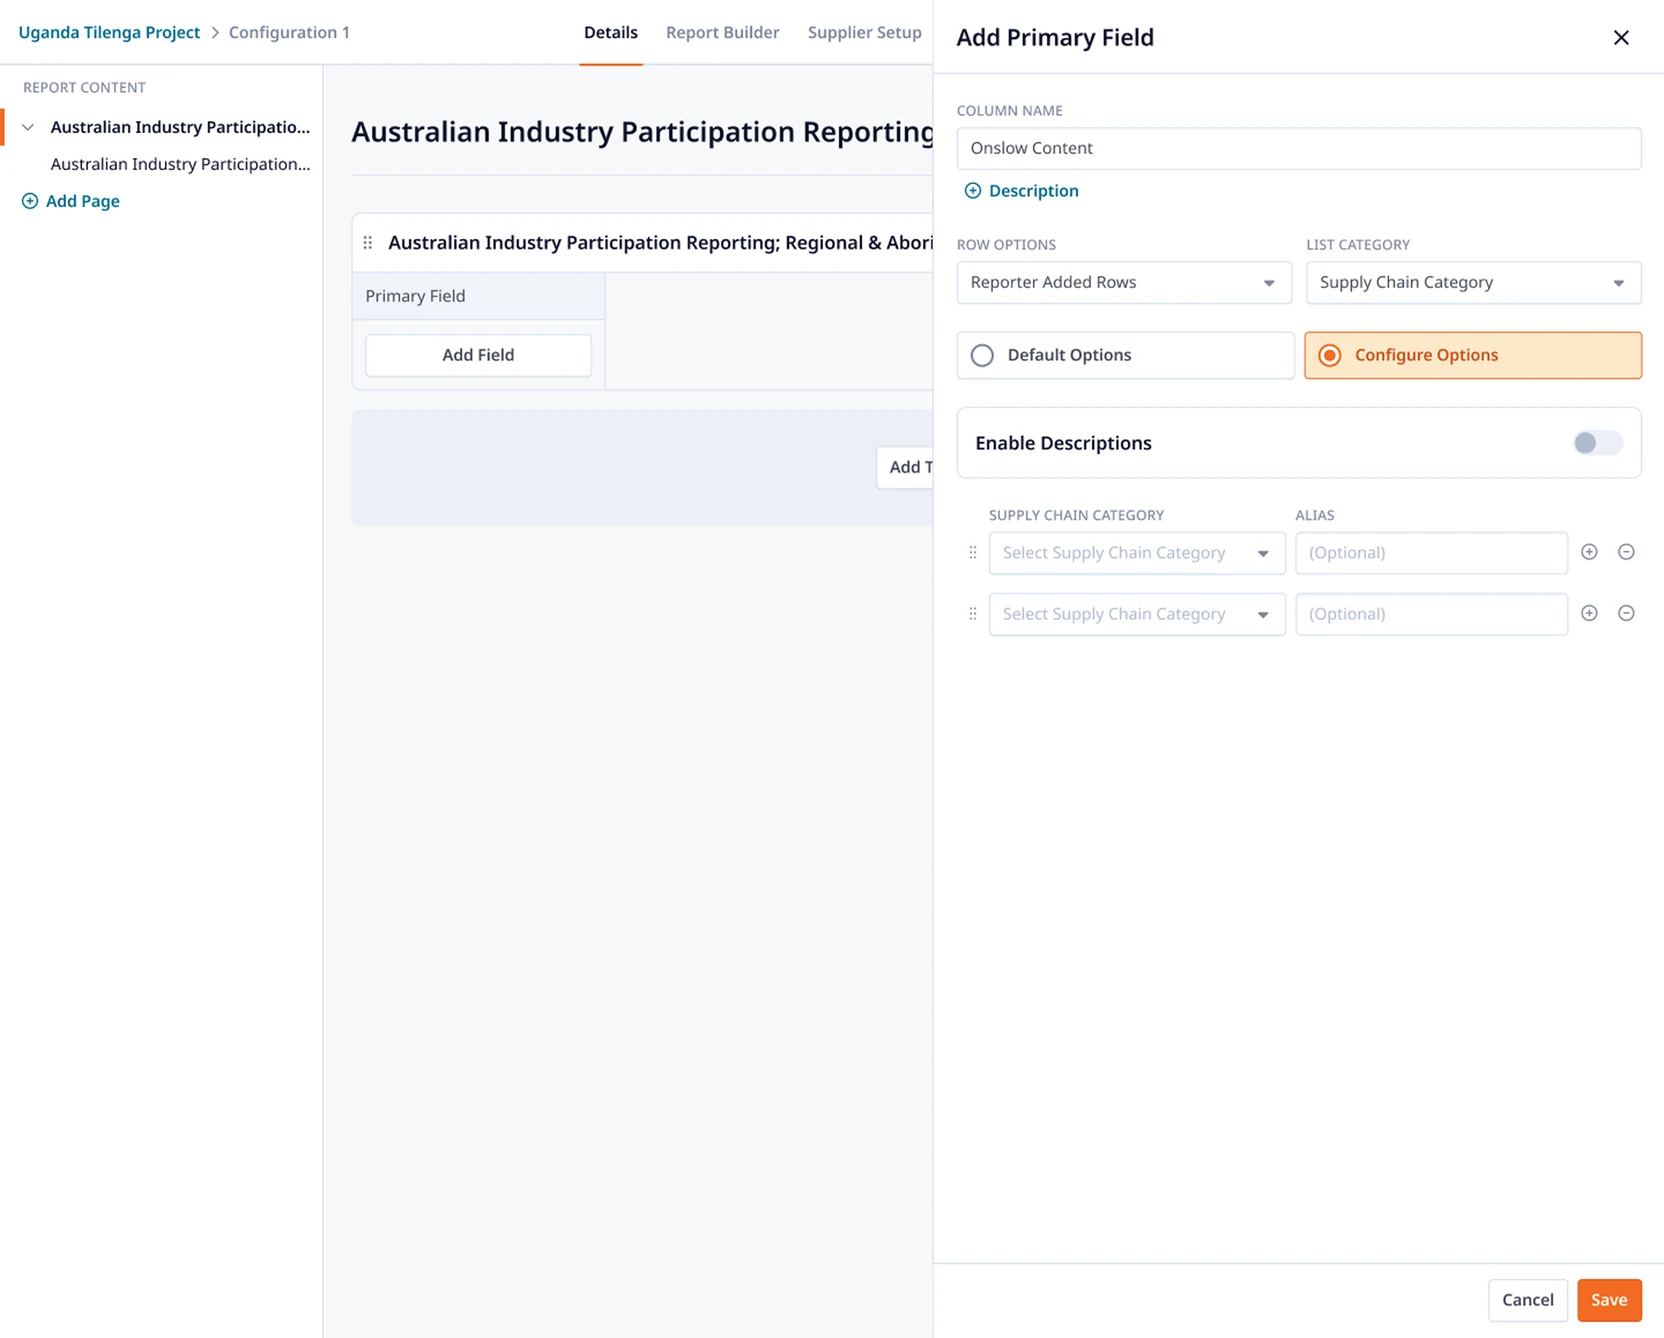This screenshot has height=1338, width=1664.
Task: Click the Enable Descriptions label
Action: click(1063, 443)
